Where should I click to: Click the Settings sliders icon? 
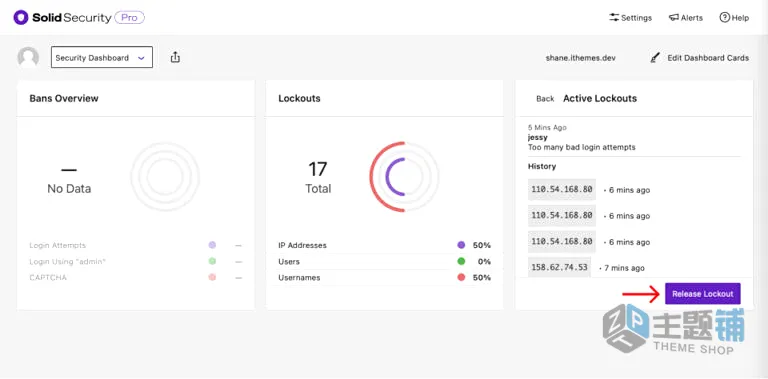point(614,18)
